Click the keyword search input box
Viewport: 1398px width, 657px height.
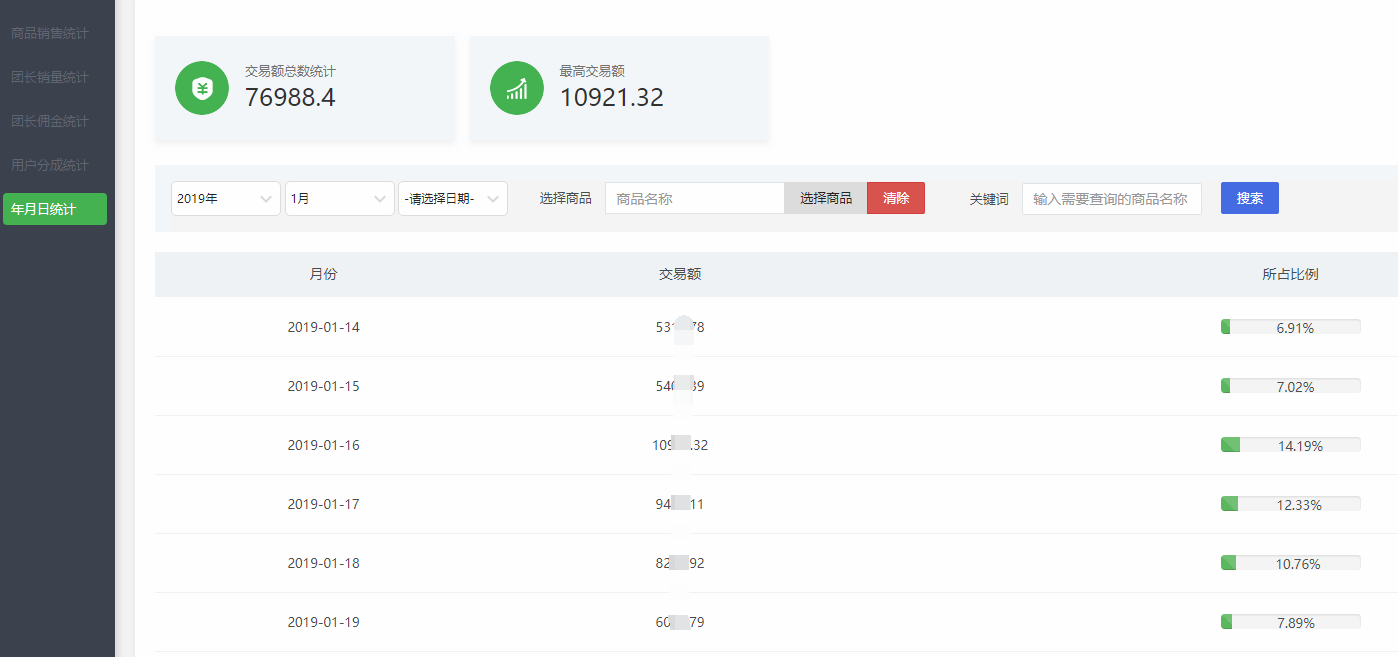click(1111, 199)
